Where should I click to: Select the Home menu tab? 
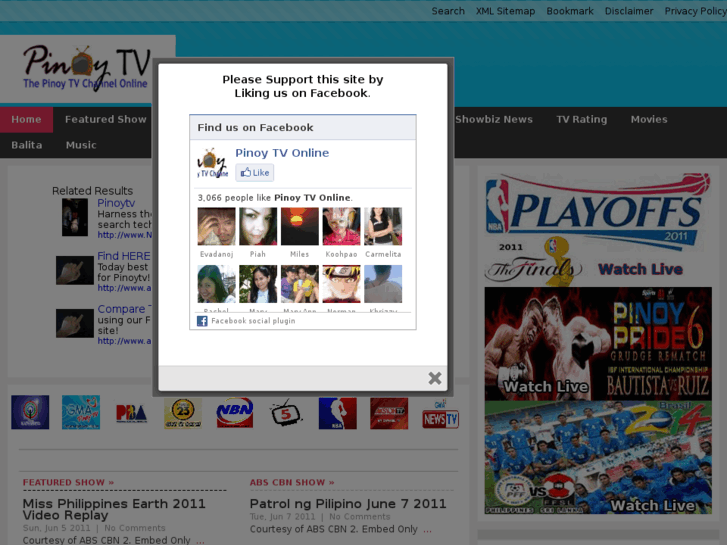pyautogui.click(x=26, y=120)
